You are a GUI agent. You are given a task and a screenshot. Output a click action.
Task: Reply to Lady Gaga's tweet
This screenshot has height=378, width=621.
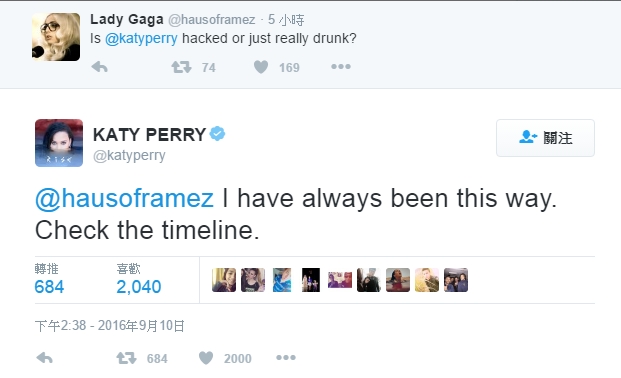click(x=99, y=67)
